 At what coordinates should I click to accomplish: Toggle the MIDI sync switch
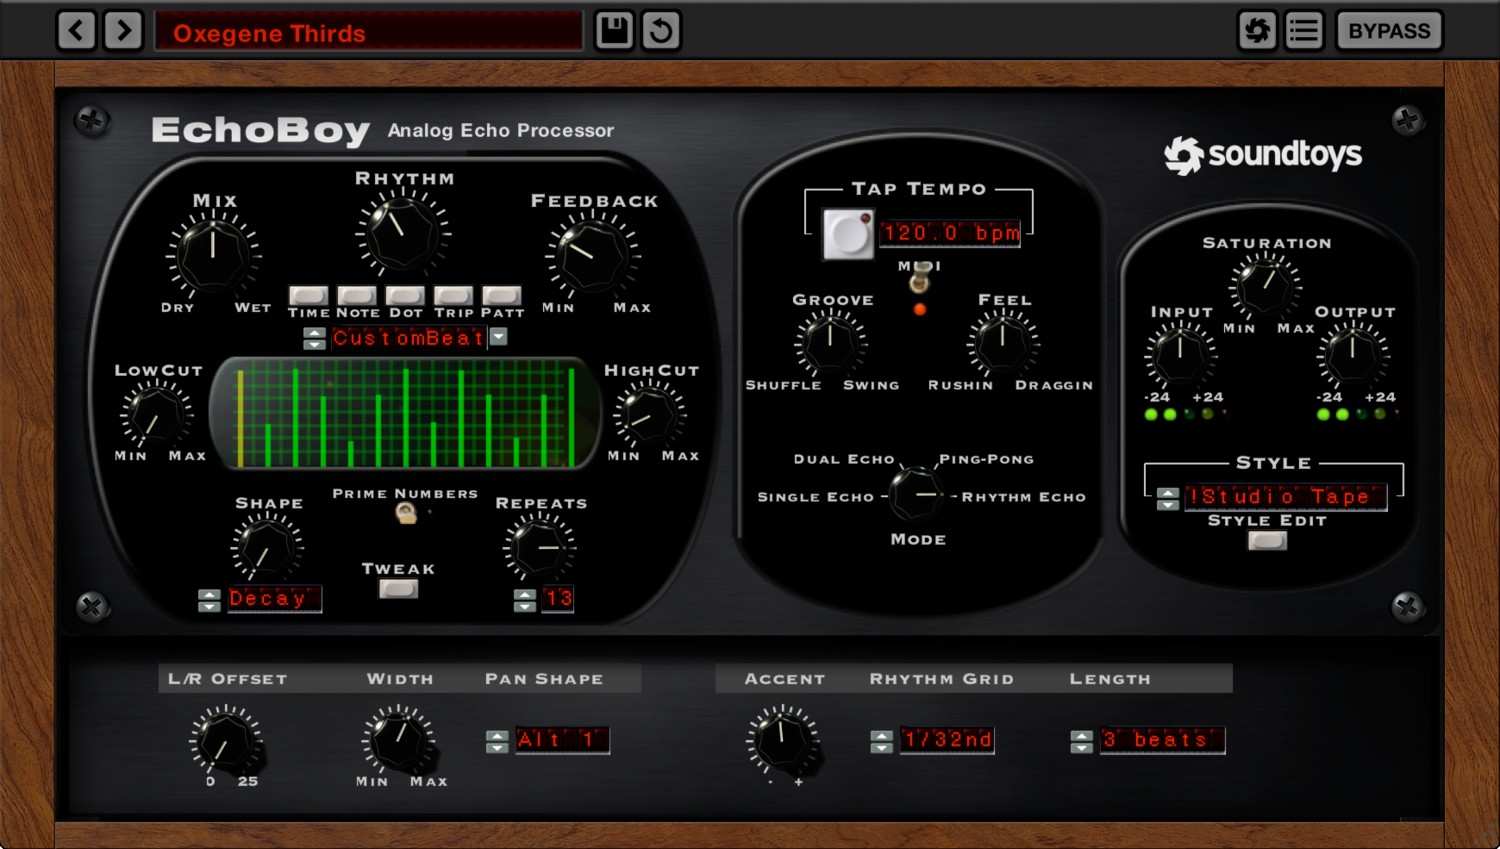coord(918,283)
